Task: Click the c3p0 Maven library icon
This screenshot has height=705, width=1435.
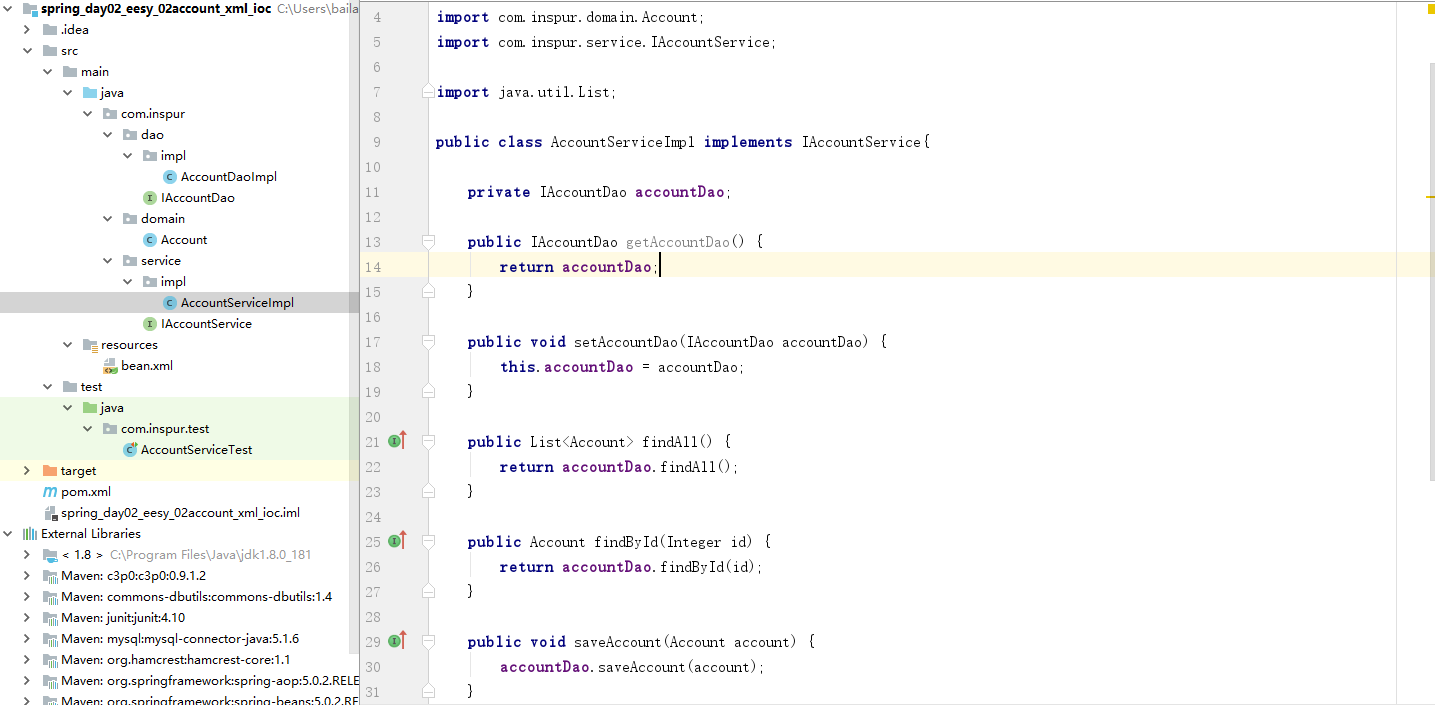Action: point(50,576)
